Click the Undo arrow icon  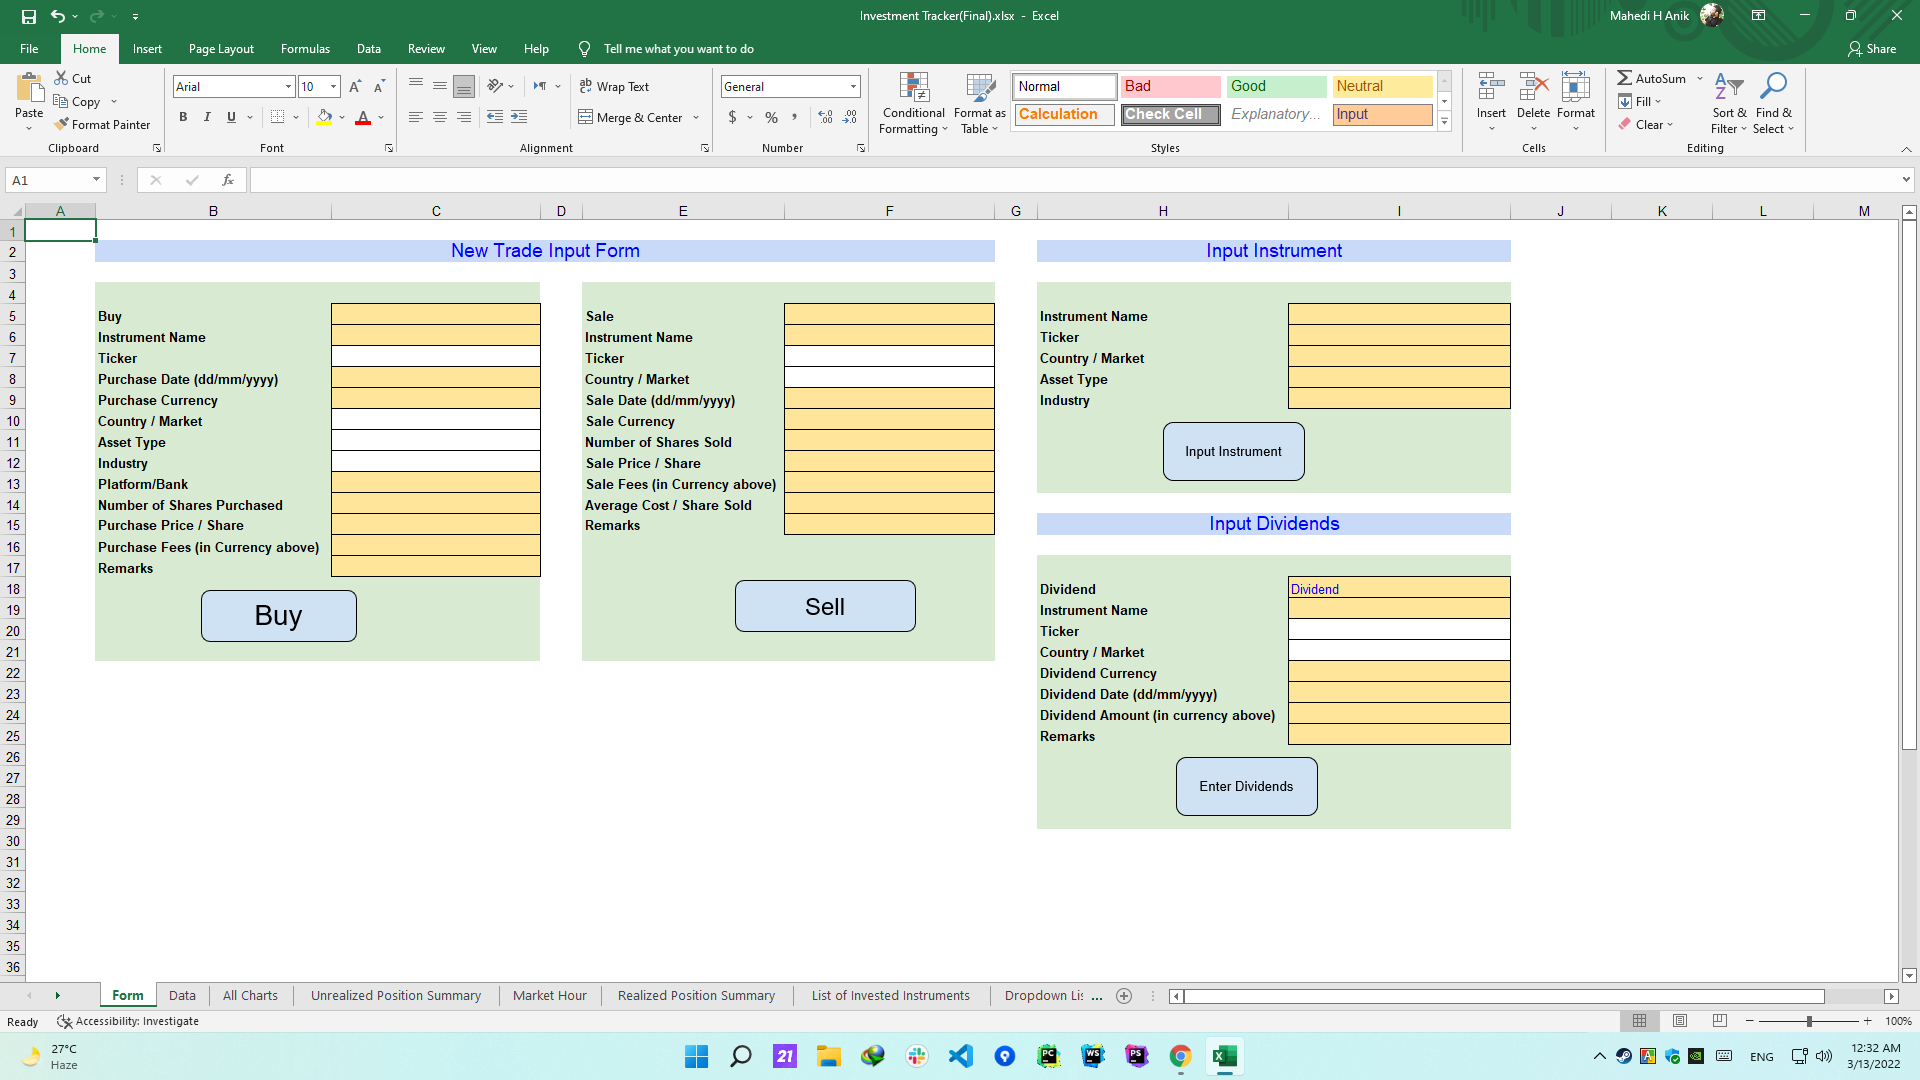tap(57, 16)
